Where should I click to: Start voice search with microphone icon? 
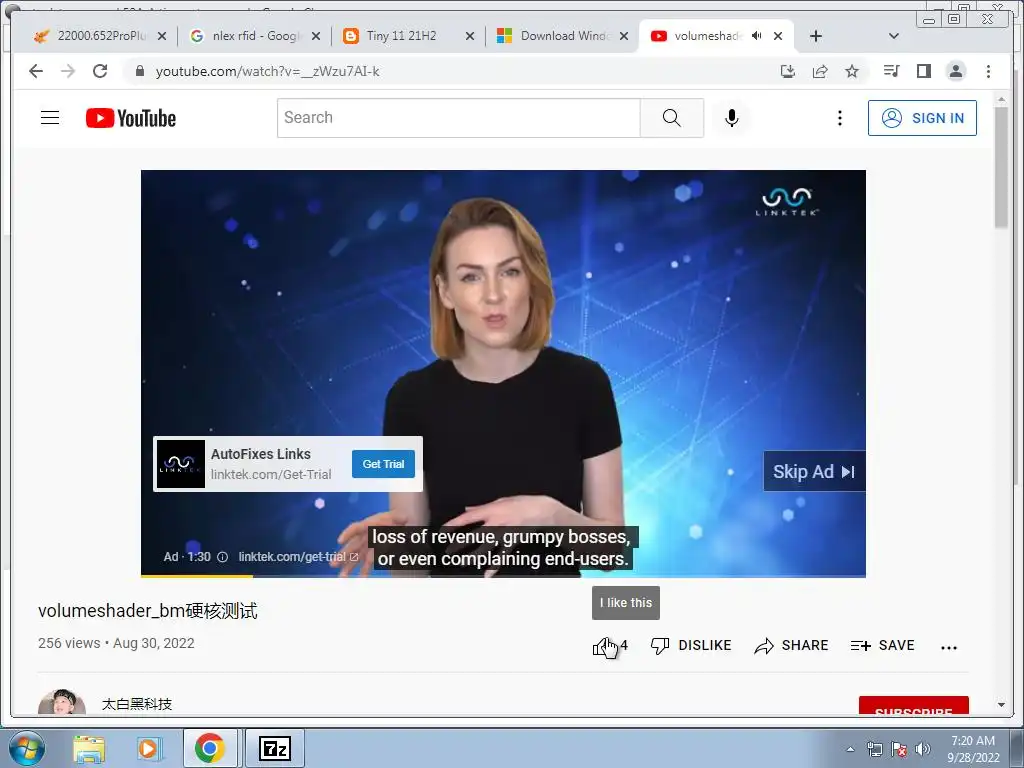click(731, 118)
